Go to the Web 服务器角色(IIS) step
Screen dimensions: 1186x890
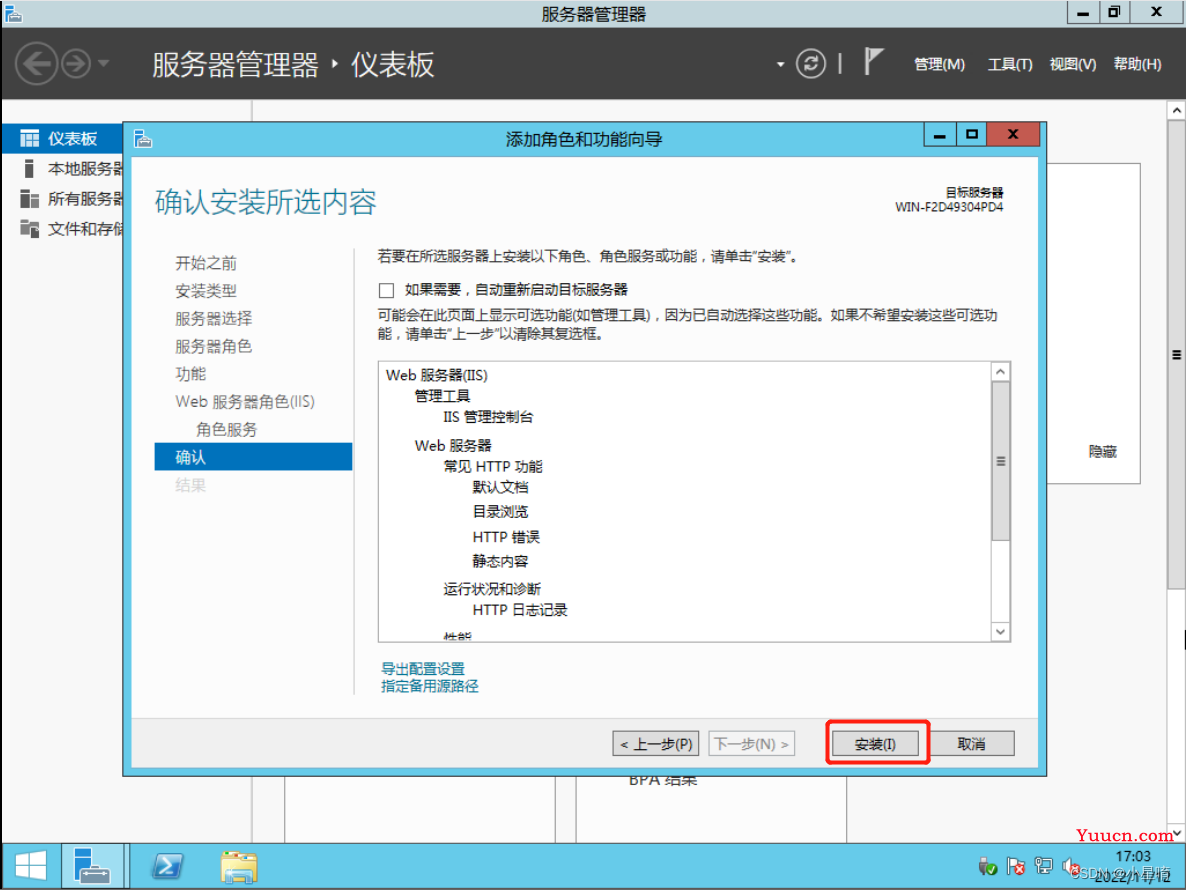click(245, 402)
